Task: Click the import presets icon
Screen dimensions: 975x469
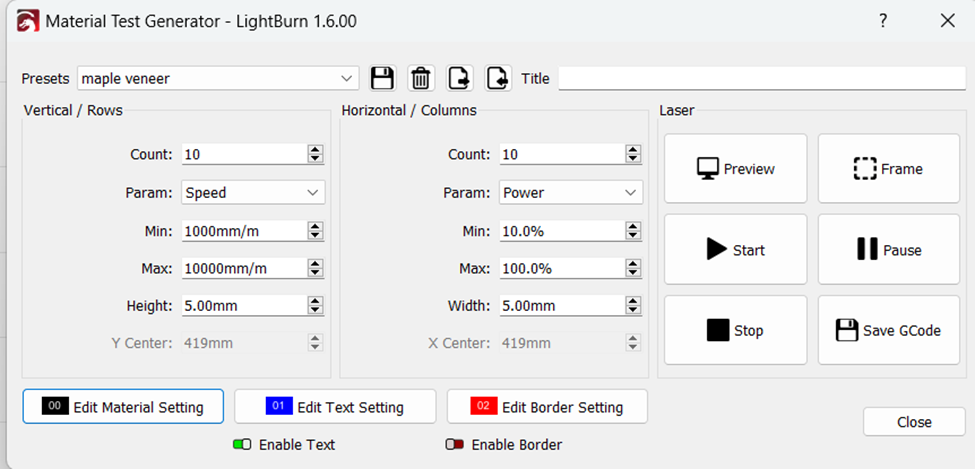Action: click(498, 79)
